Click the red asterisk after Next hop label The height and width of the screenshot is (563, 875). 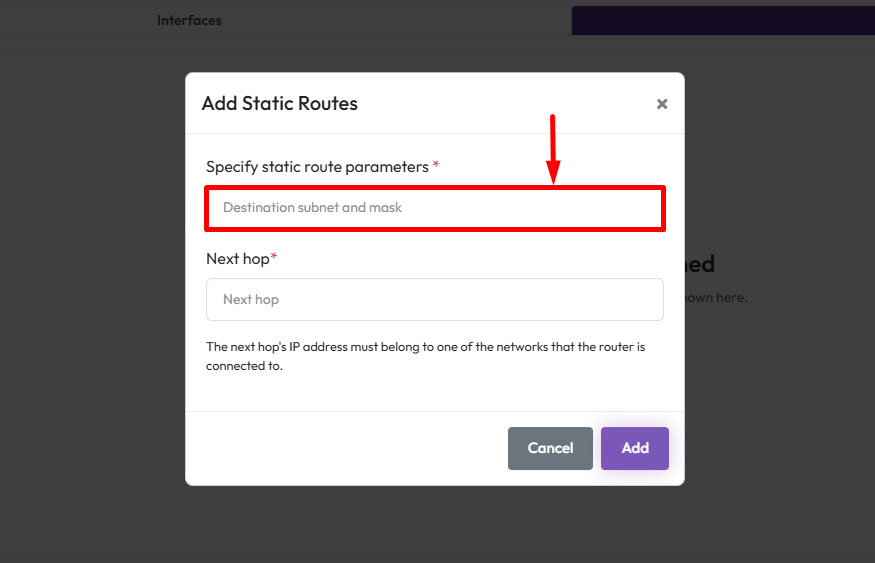[x=274, y=258]
